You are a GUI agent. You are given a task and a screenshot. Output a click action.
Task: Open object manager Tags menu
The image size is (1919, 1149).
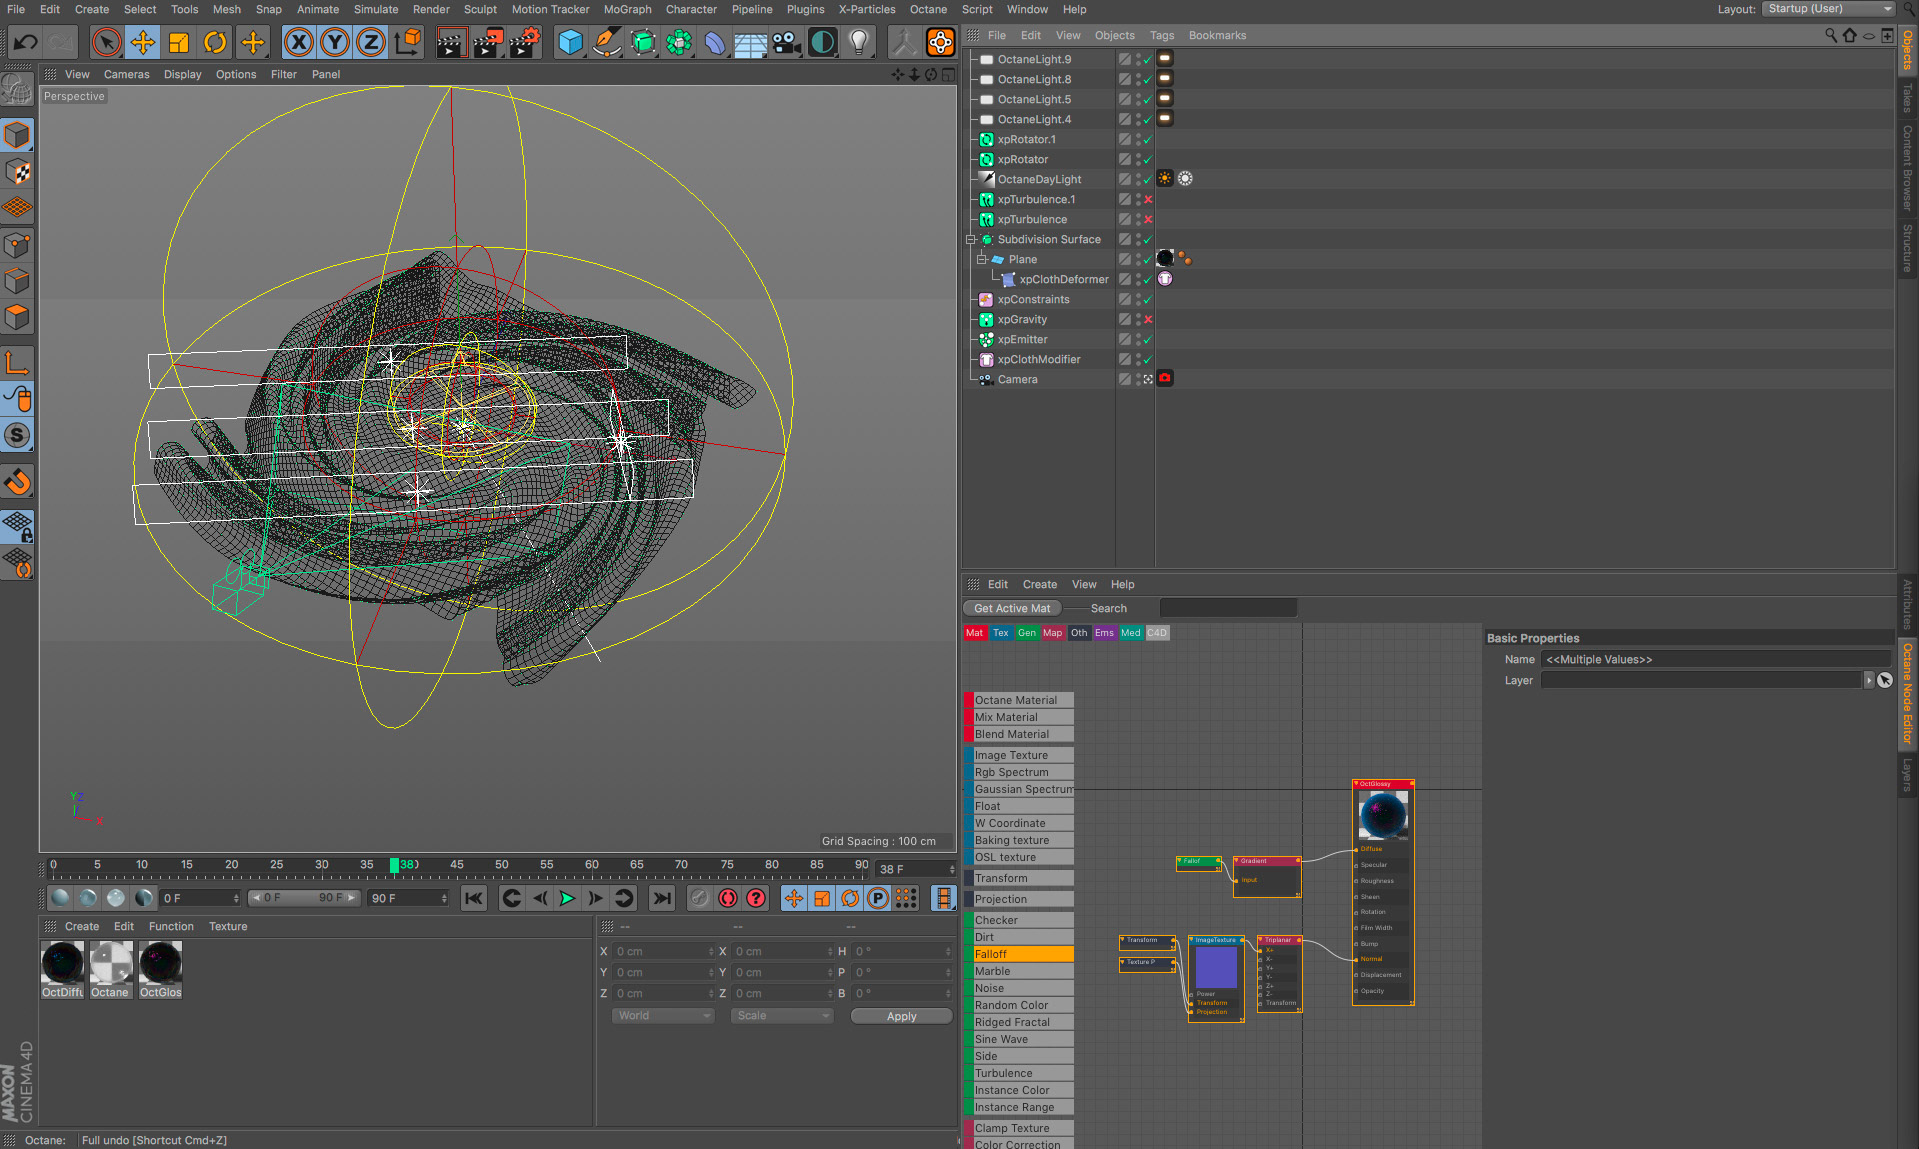coord(1161,35)
